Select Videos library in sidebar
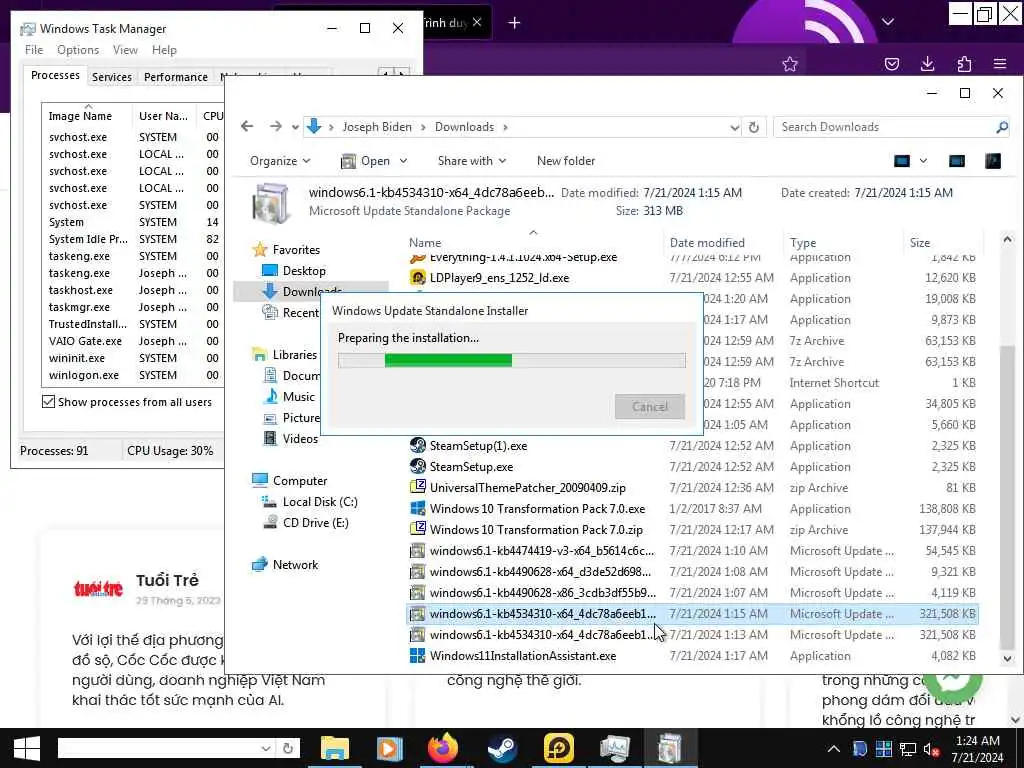Image resolution: width=1024 pixels, height=768 pixels. coord(300,438)
